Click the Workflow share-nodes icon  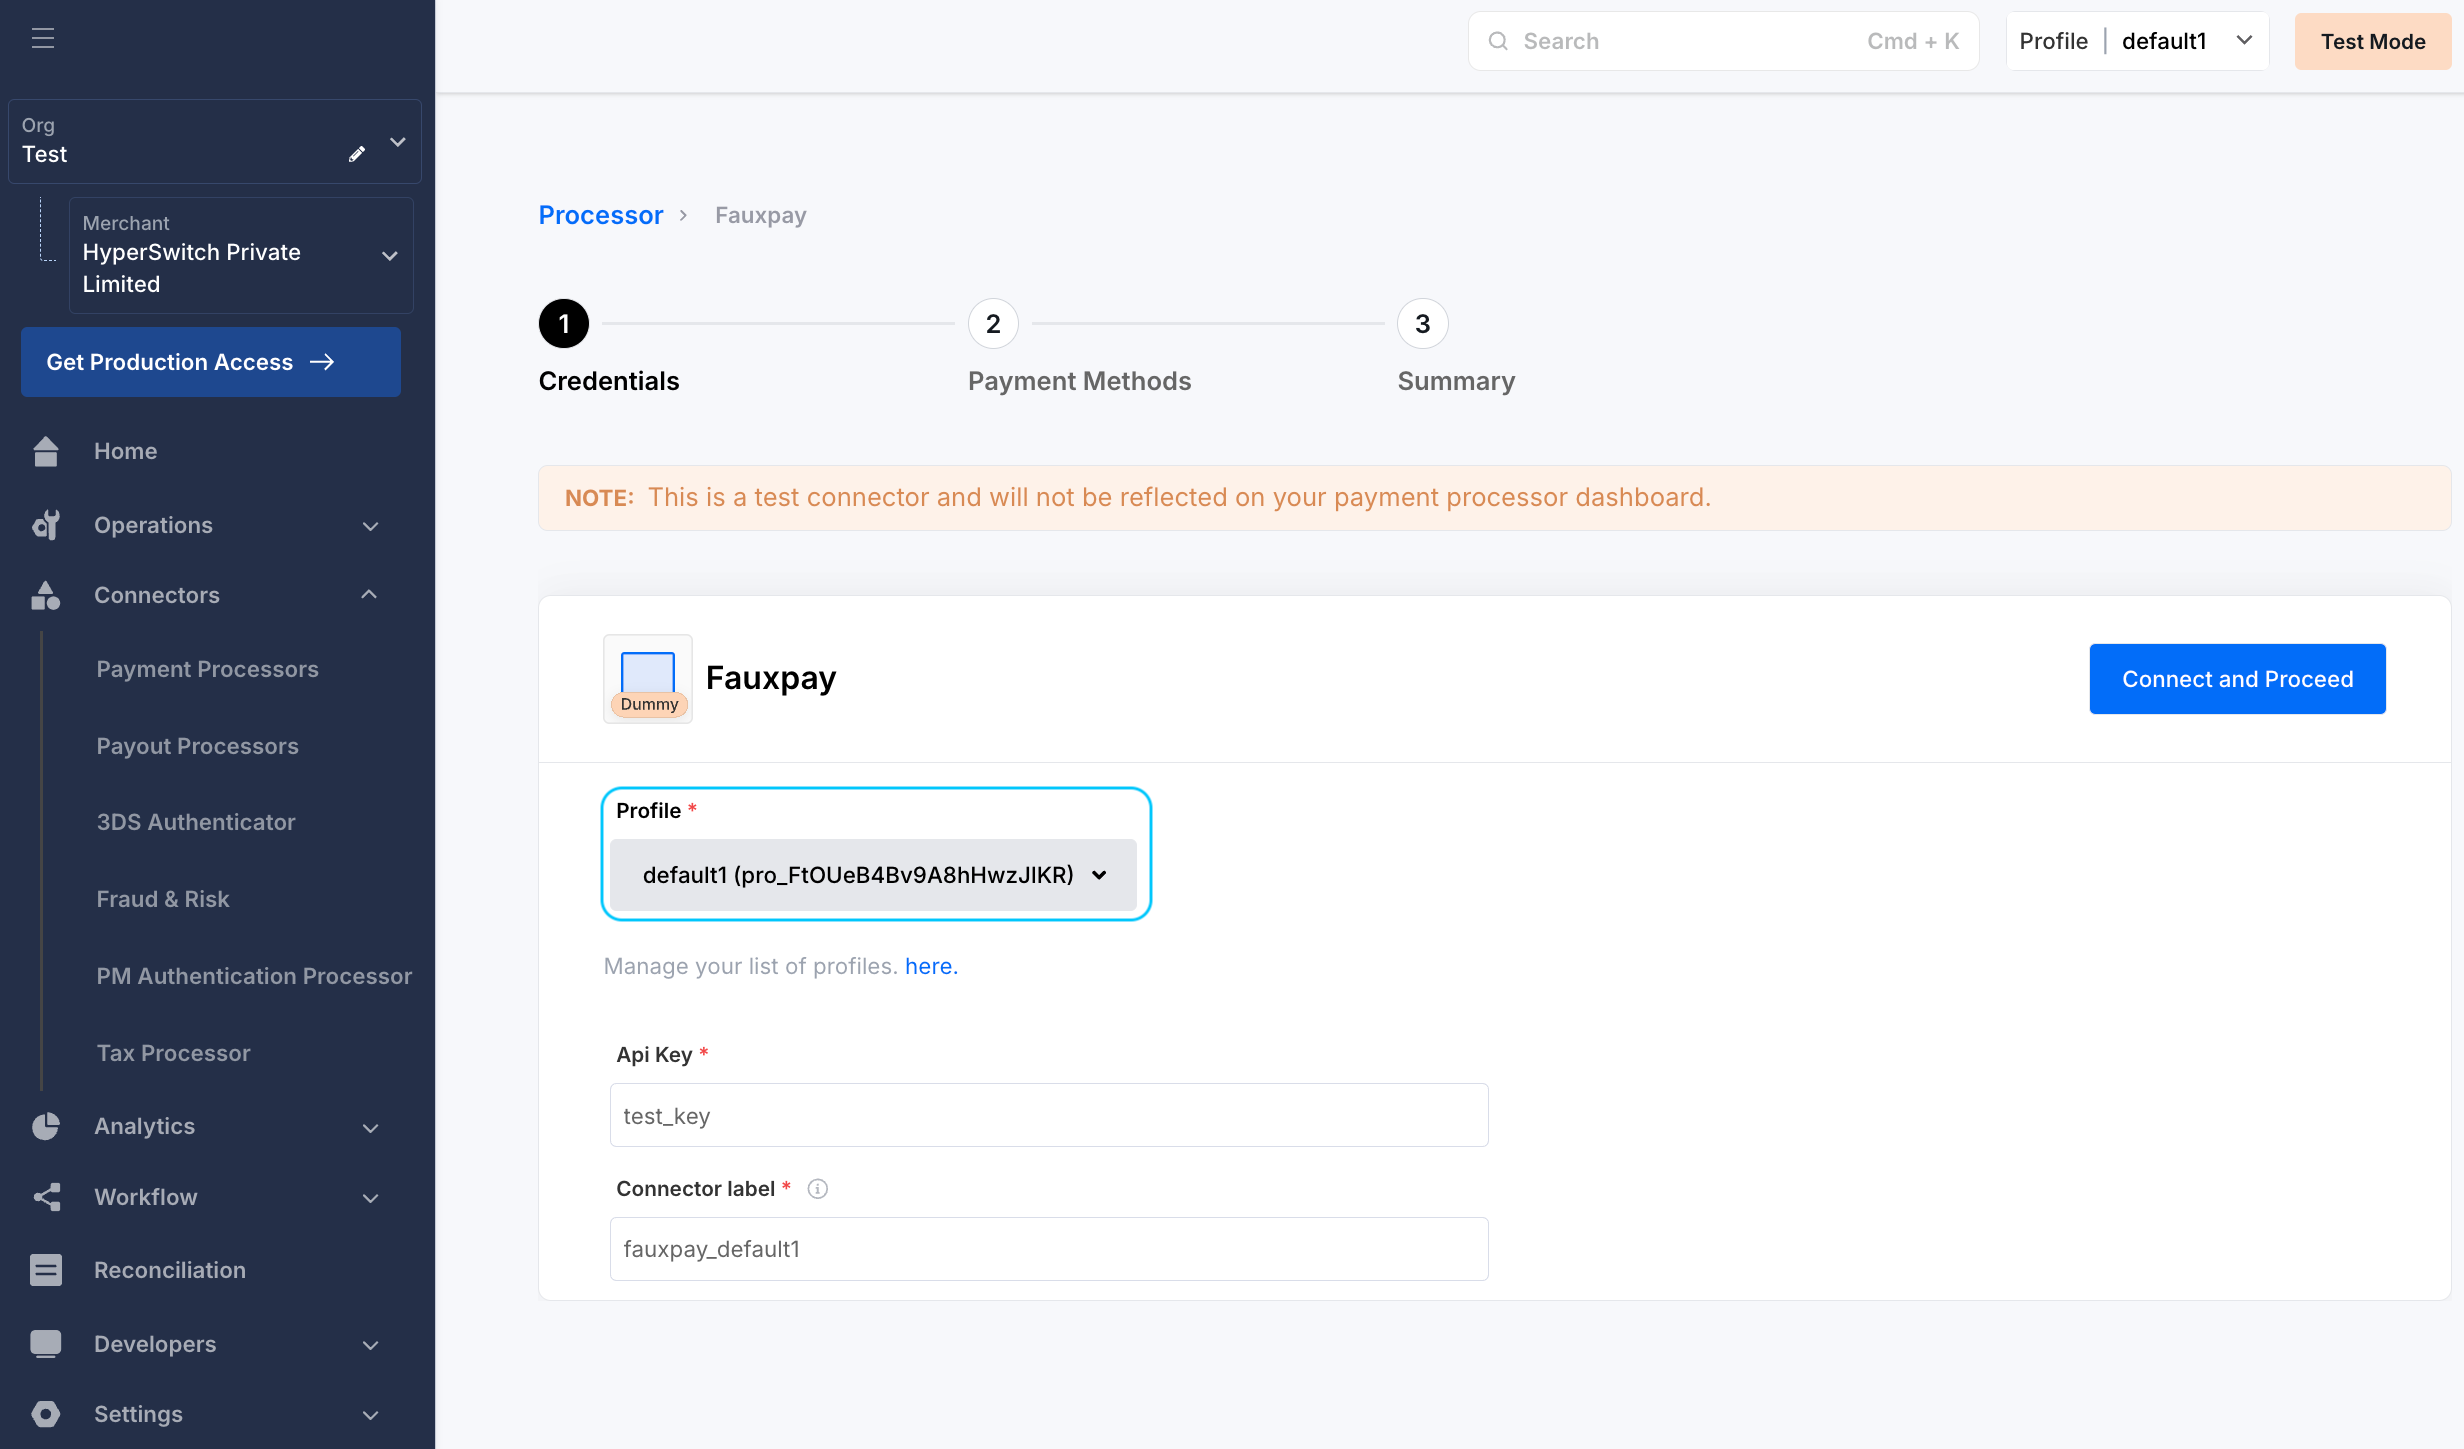[46, 1197]
